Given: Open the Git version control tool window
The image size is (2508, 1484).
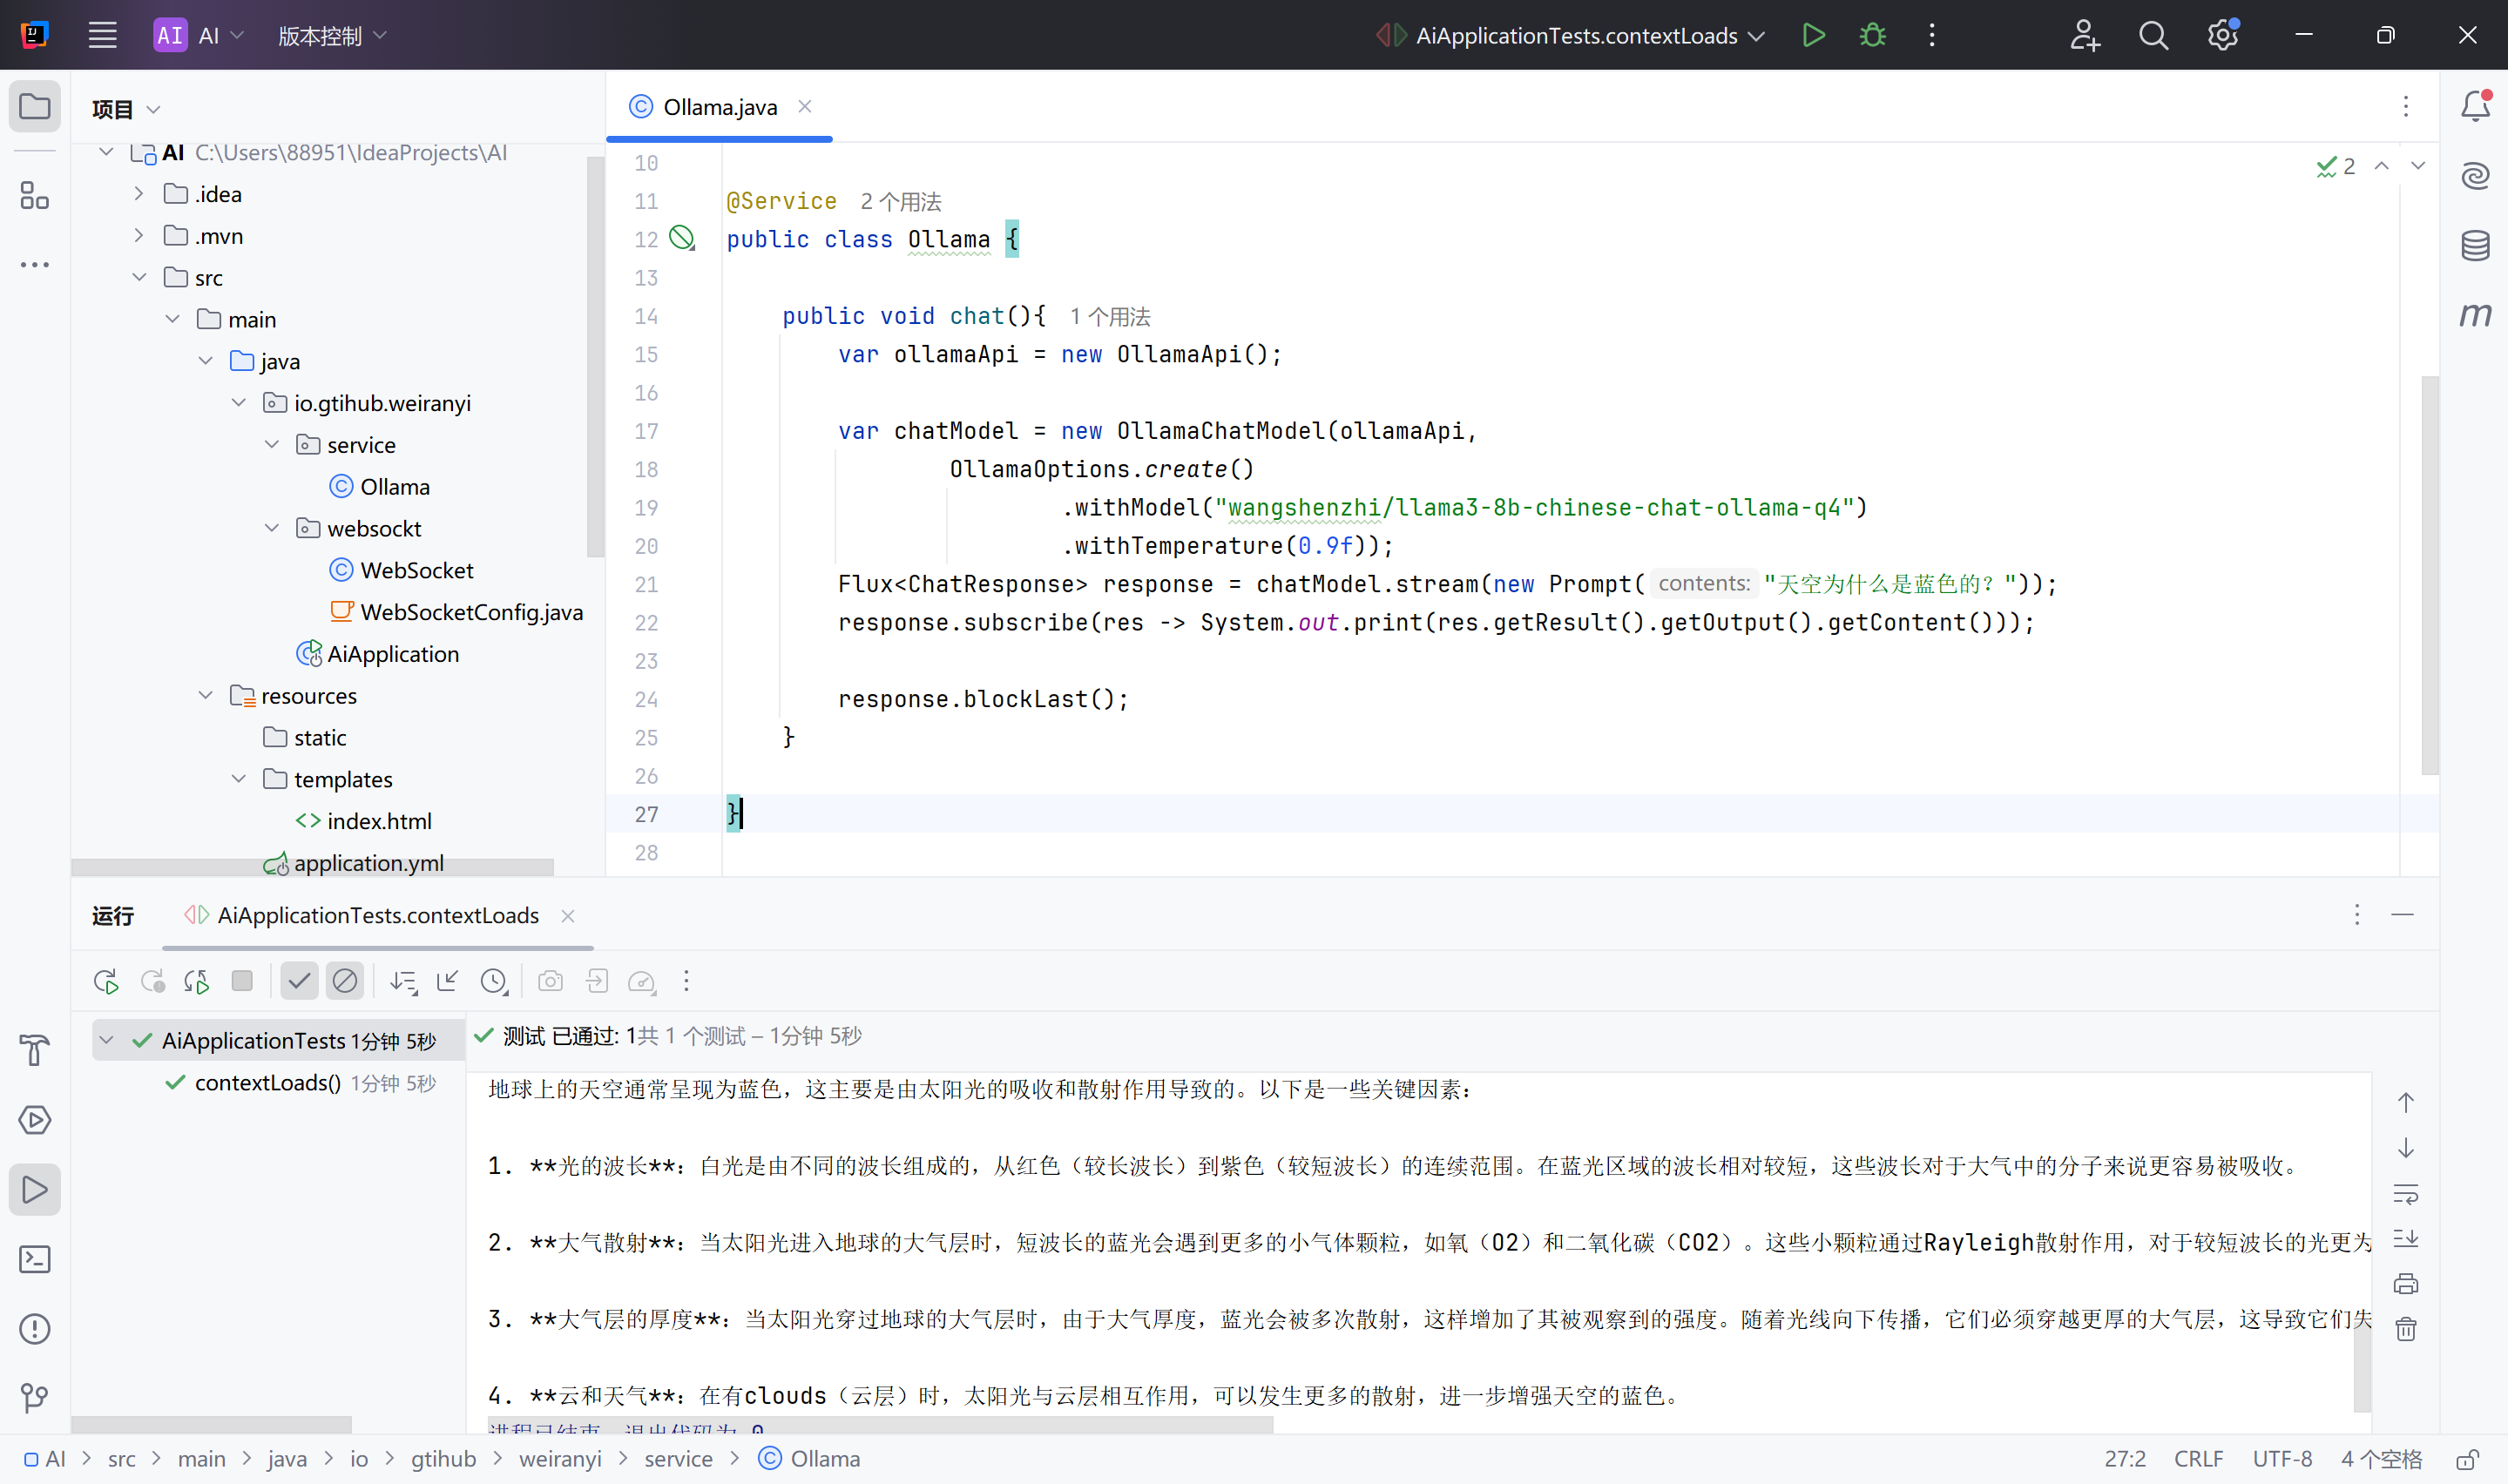Looking at the screenshot, I should tap(34, 1398).
